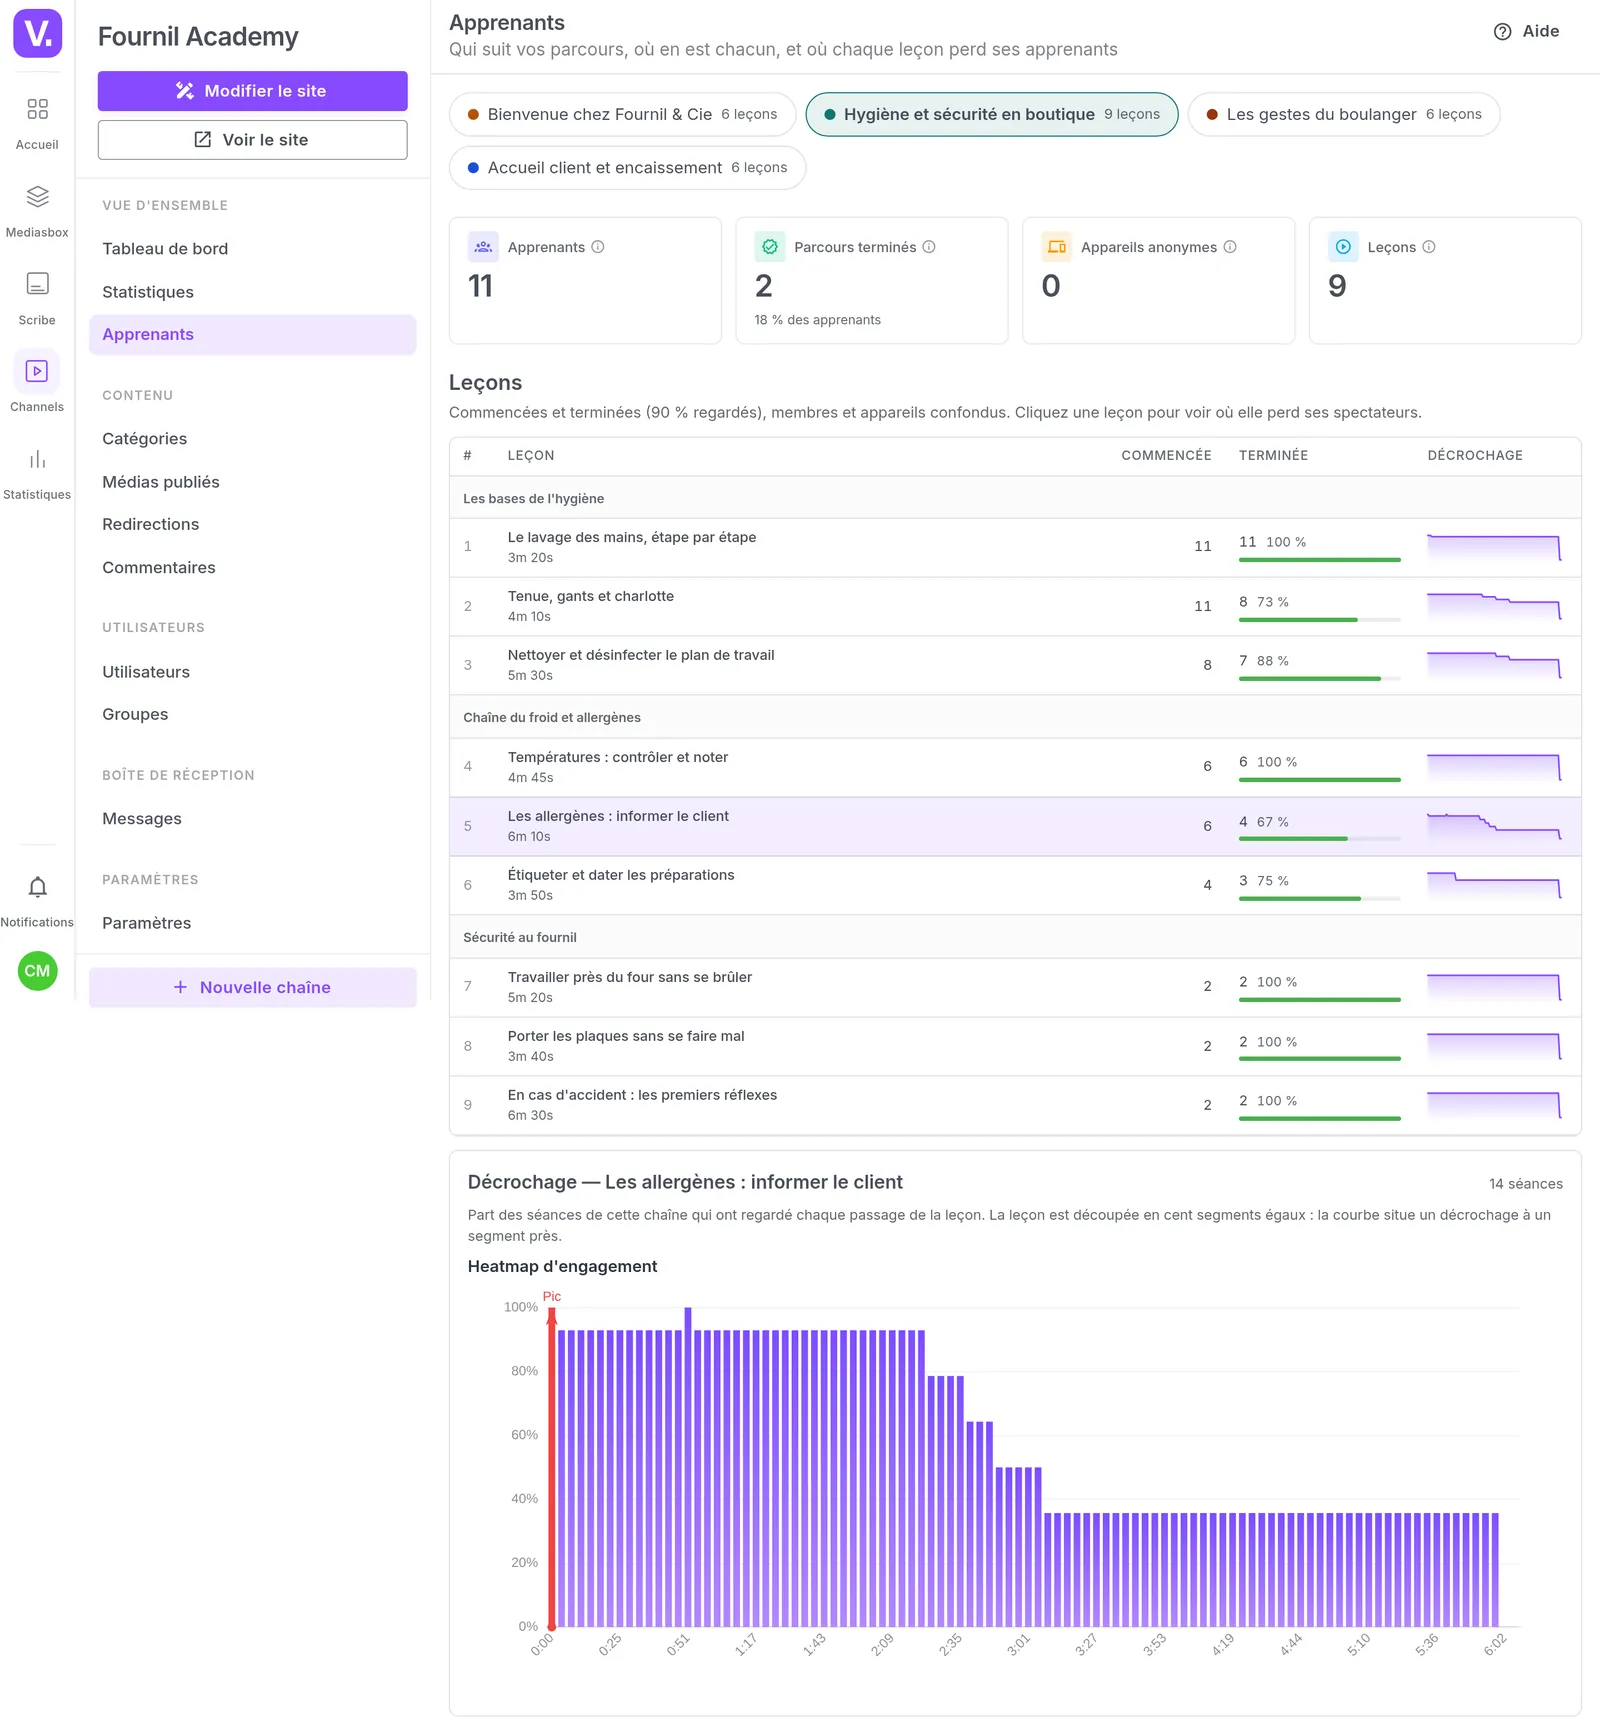This screenshot has height=1733, width=1600.
Task: Click the Parcours terminés badge icon
Action: pyautogui.click(x=770, y=247)
